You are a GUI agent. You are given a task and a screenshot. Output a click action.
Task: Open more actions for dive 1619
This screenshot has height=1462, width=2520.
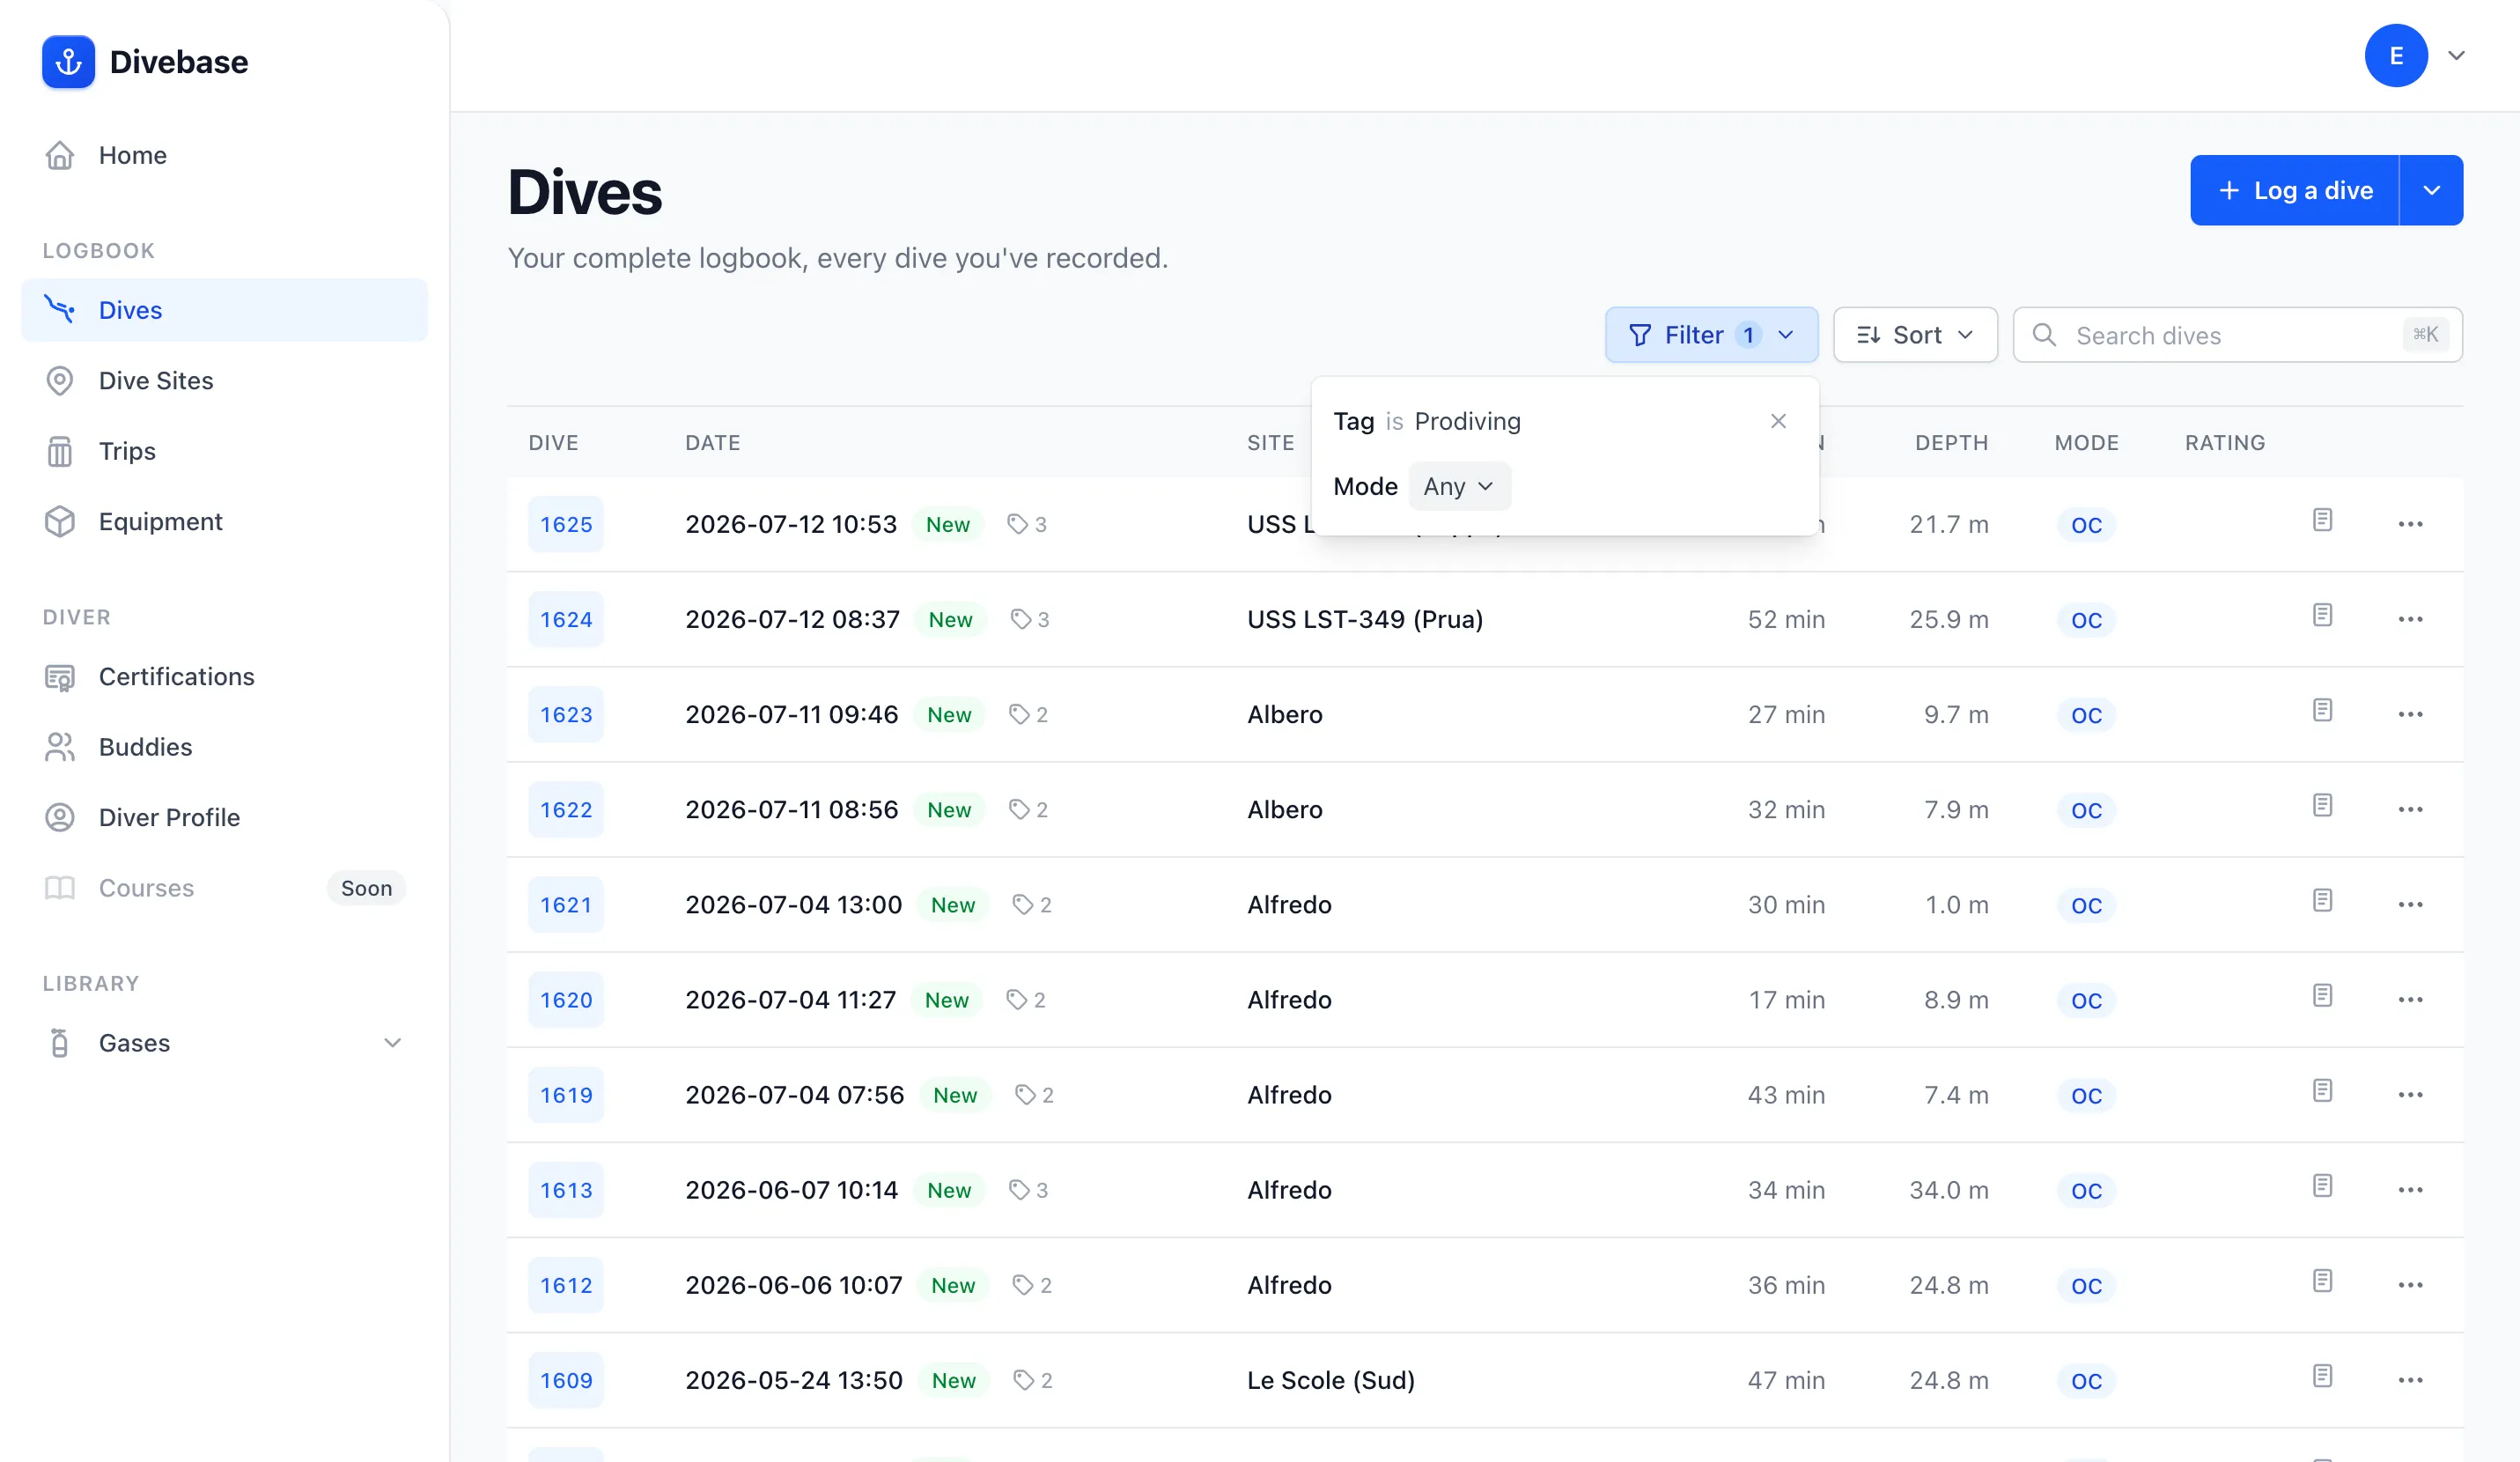(2410, 1094)
